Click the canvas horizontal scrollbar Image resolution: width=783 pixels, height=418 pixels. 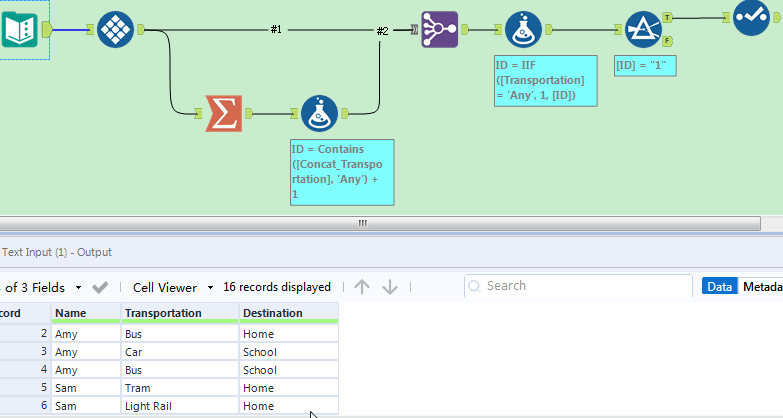[x=380, y=223]
